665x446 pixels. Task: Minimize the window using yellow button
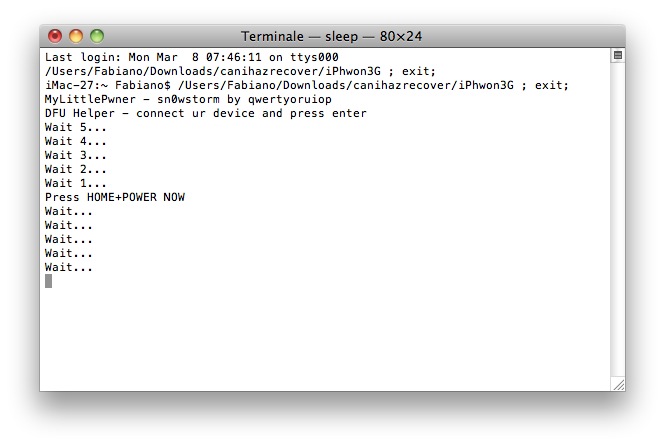click(76, 36)
